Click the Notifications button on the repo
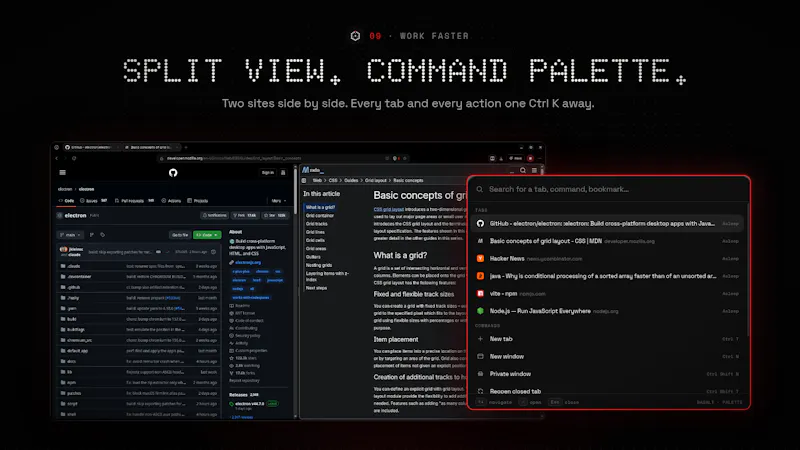This screenshot has height=450, width=800. pyautogui.click(x=214, y=215)
